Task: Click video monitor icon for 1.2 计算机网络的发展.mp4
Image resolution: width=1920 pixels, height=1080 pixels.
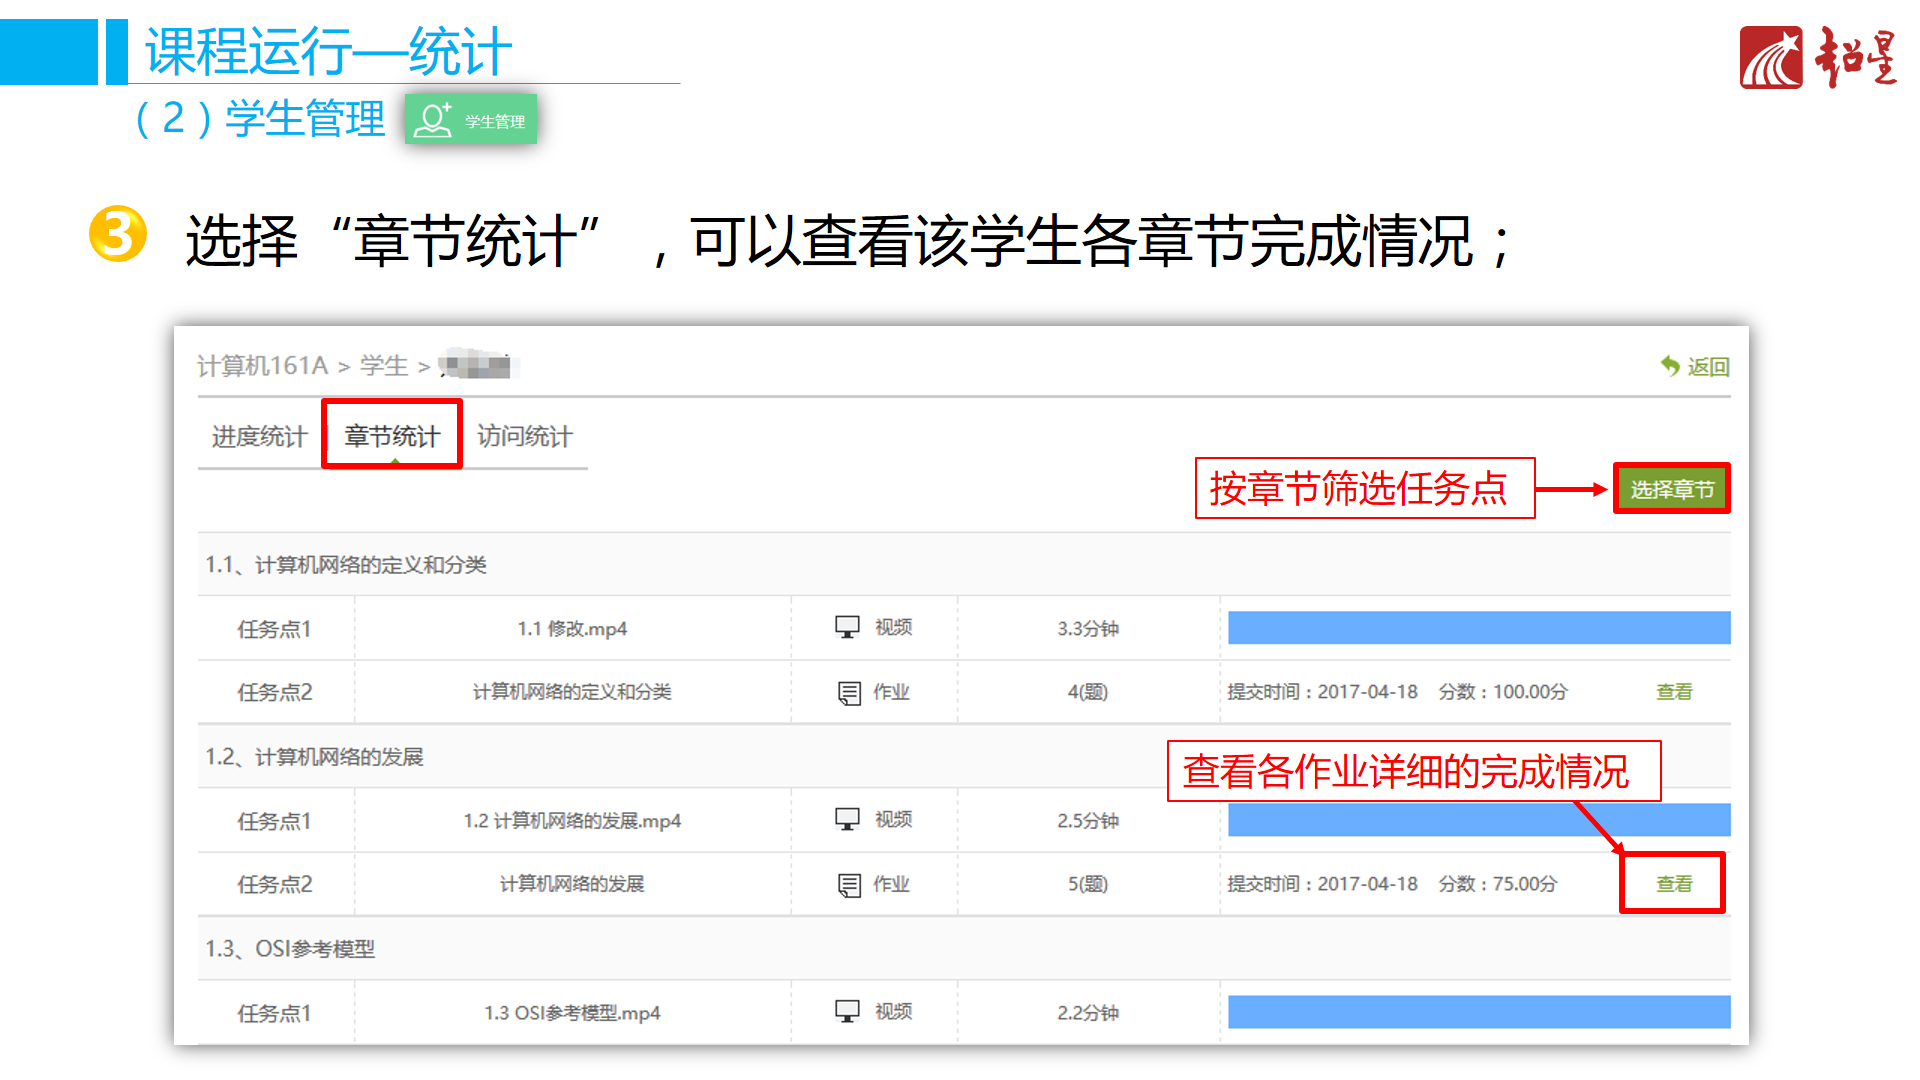Action: click(x=847, y=819)
